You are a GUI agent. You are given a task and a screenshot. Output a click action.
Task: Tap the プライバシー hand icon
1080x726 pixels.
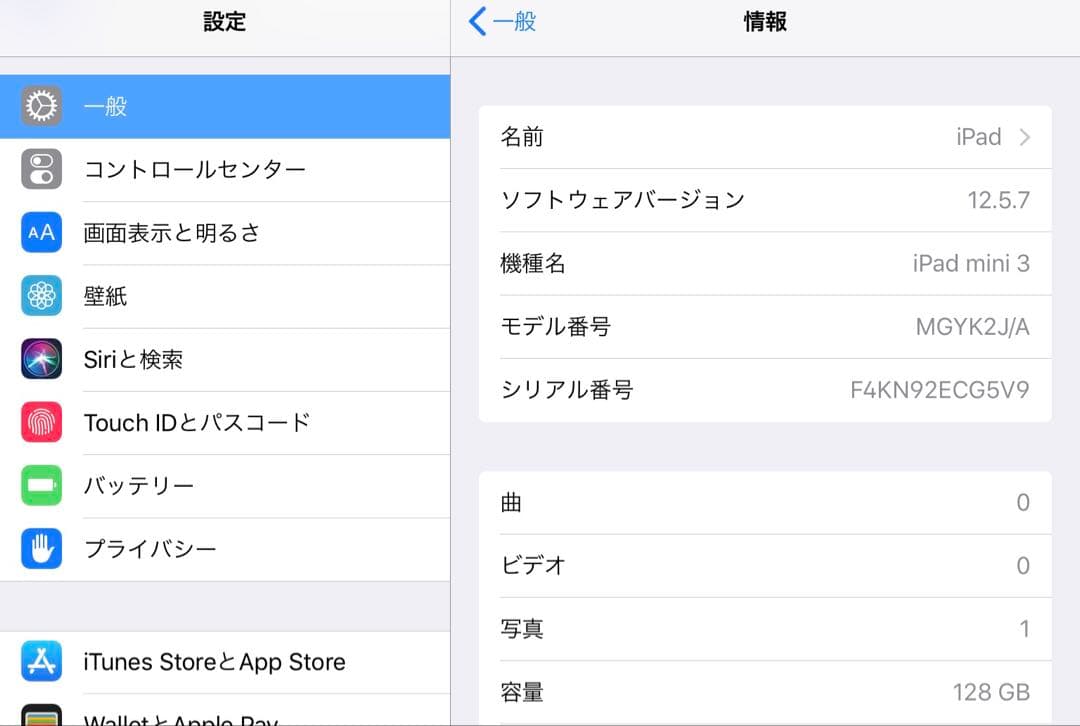(41, 548)
